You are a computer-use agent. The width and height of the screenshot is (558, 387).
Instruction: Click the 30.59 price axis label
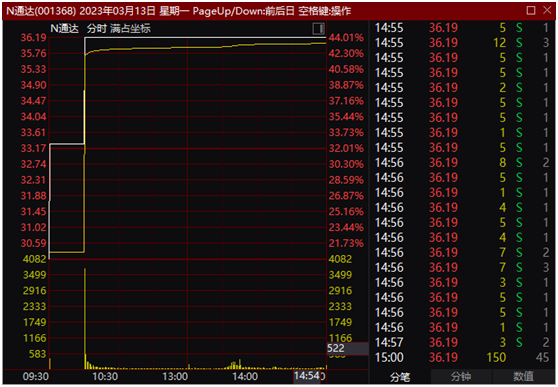pyautogui.click(x=33, y=243)
